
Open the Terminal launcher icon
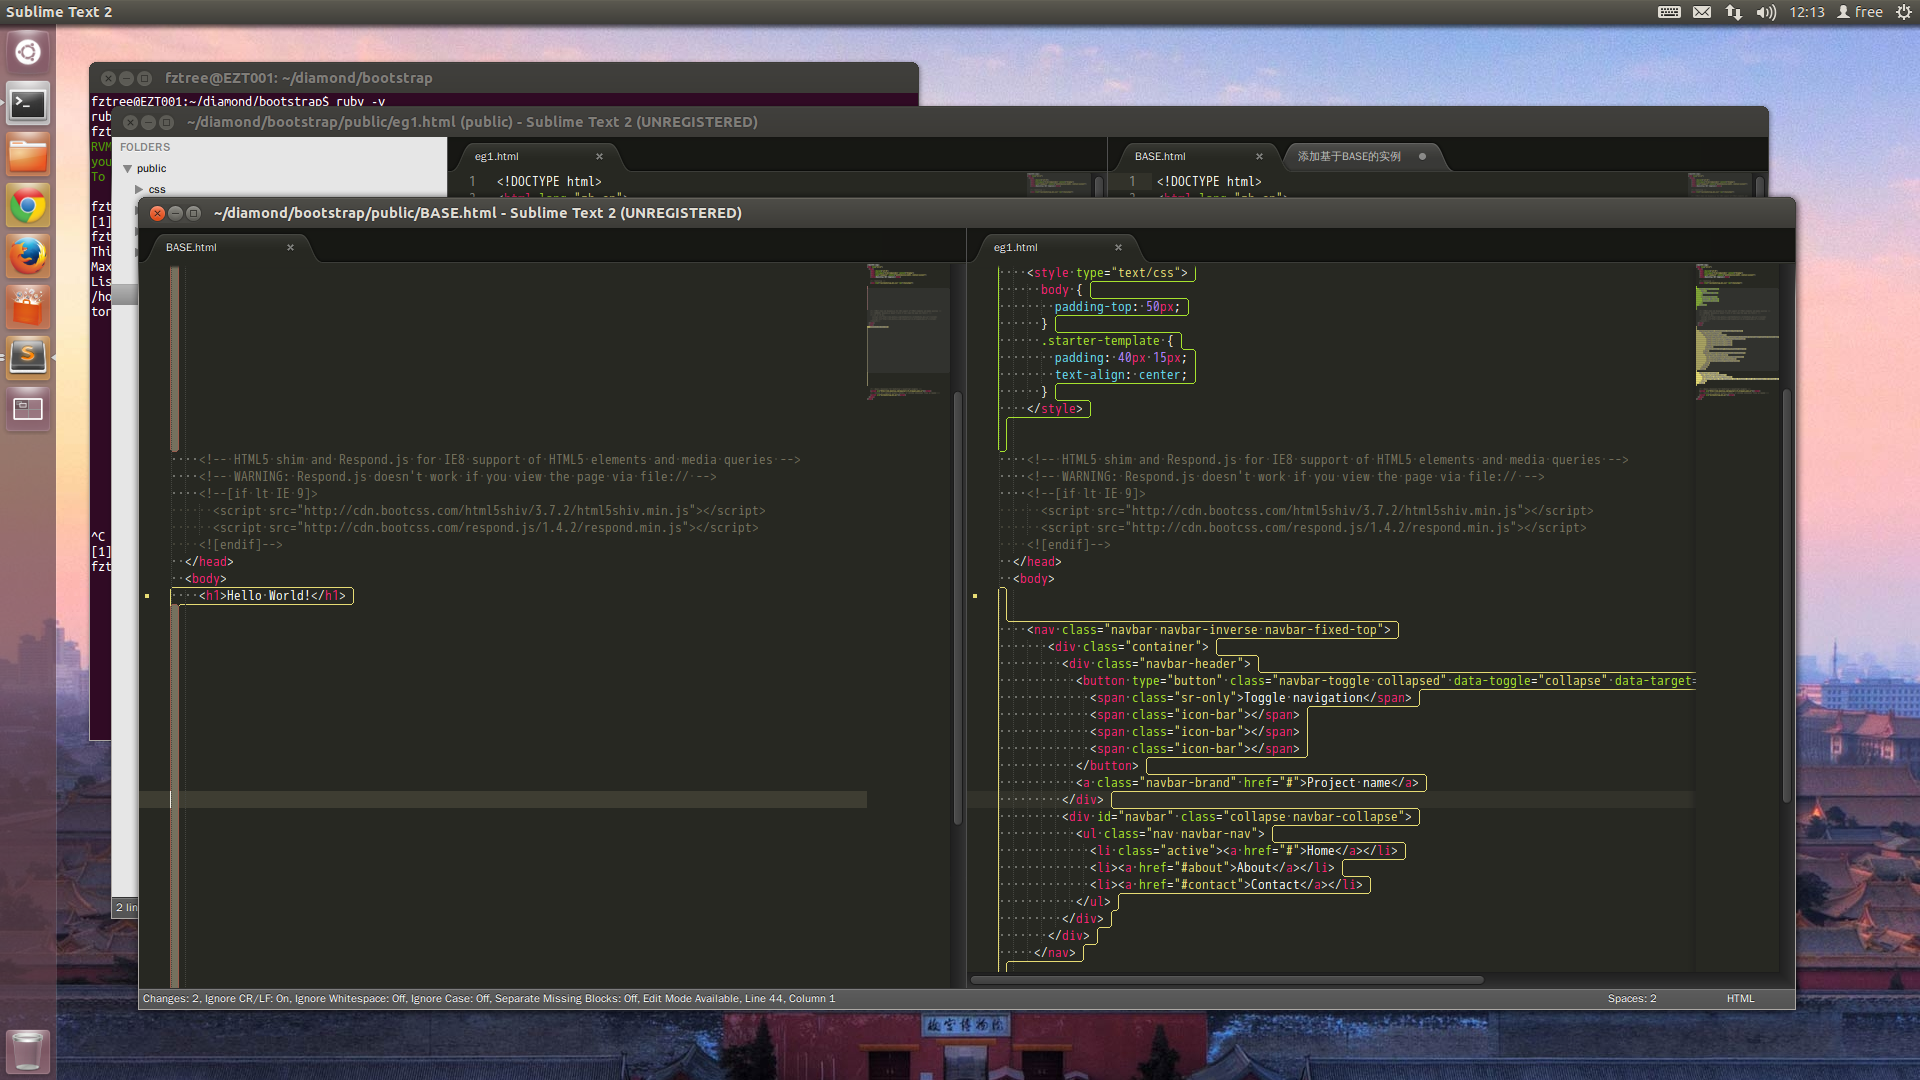click(28, 103)
